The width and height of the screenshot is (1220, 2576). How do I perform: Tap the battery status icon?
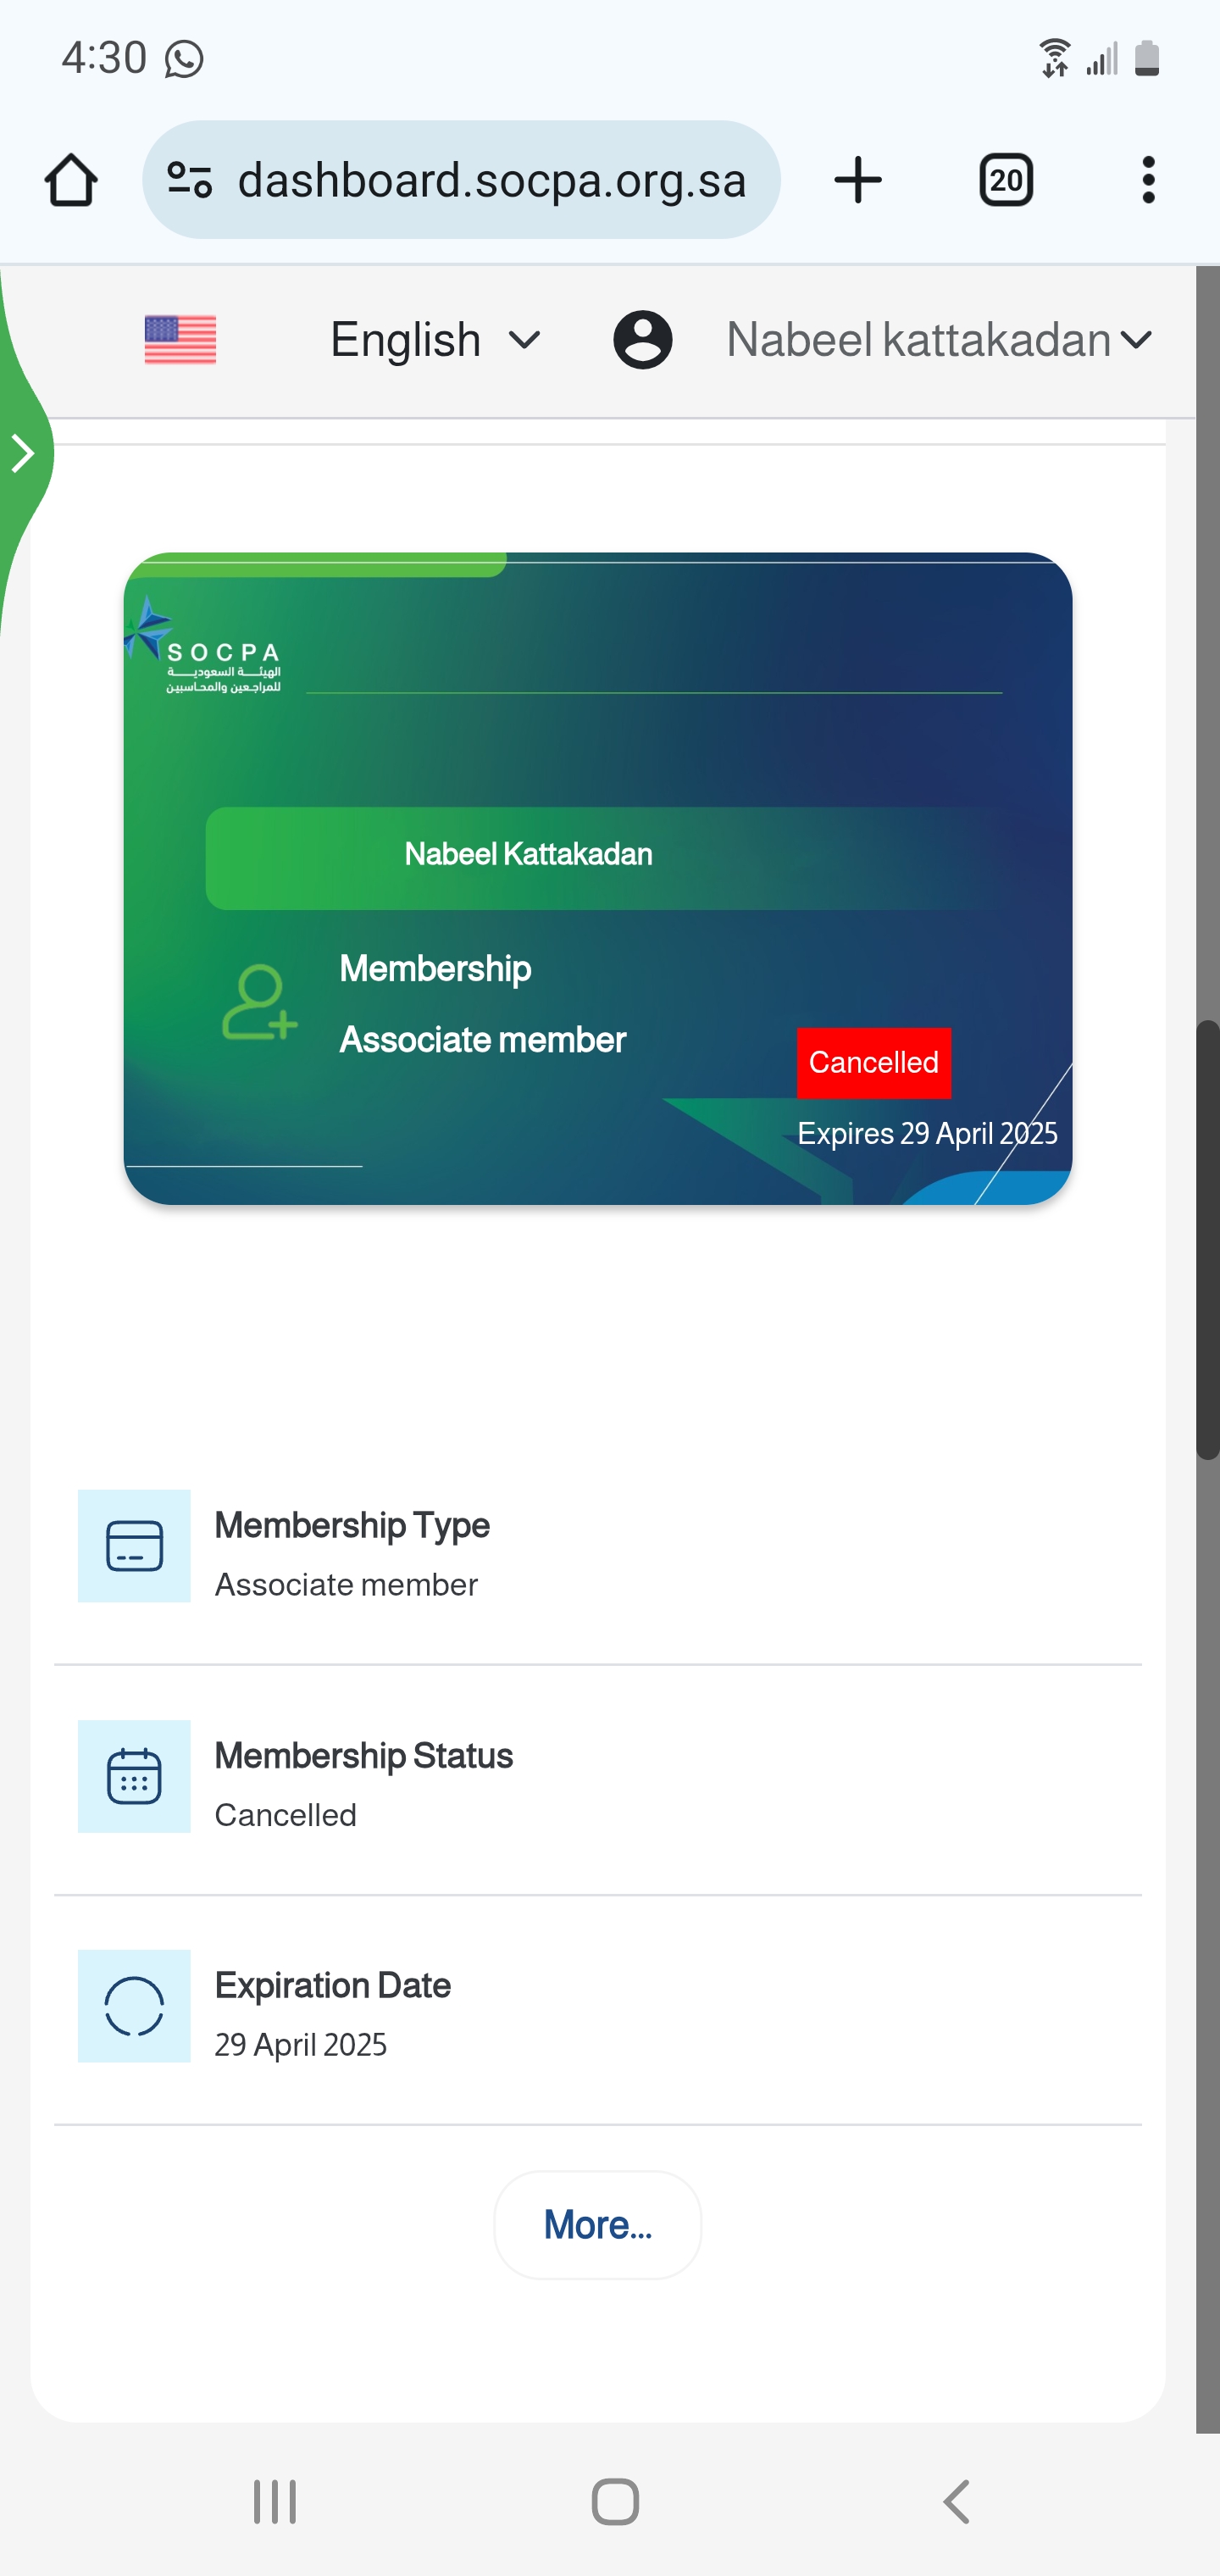coord(1147,58)
